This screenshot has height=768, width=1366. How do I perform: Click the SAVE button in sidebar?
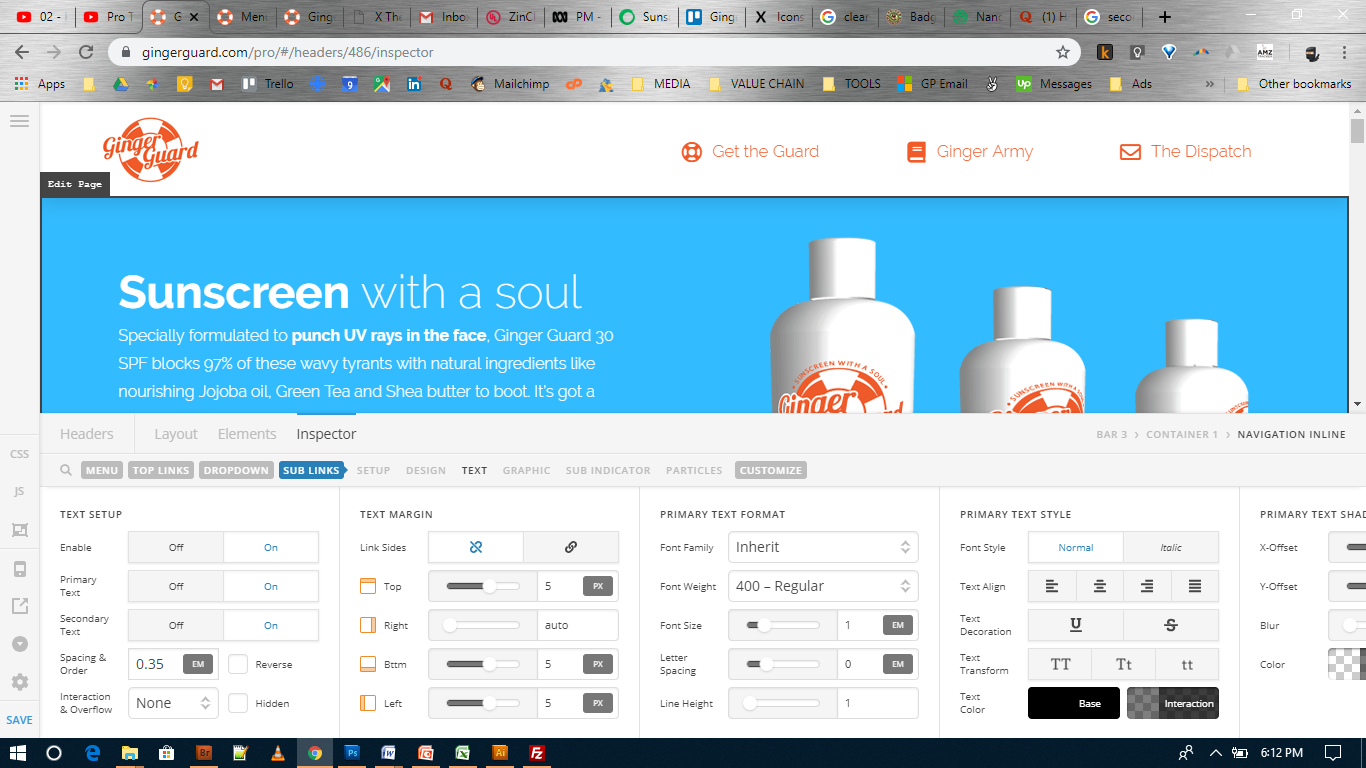19,720
